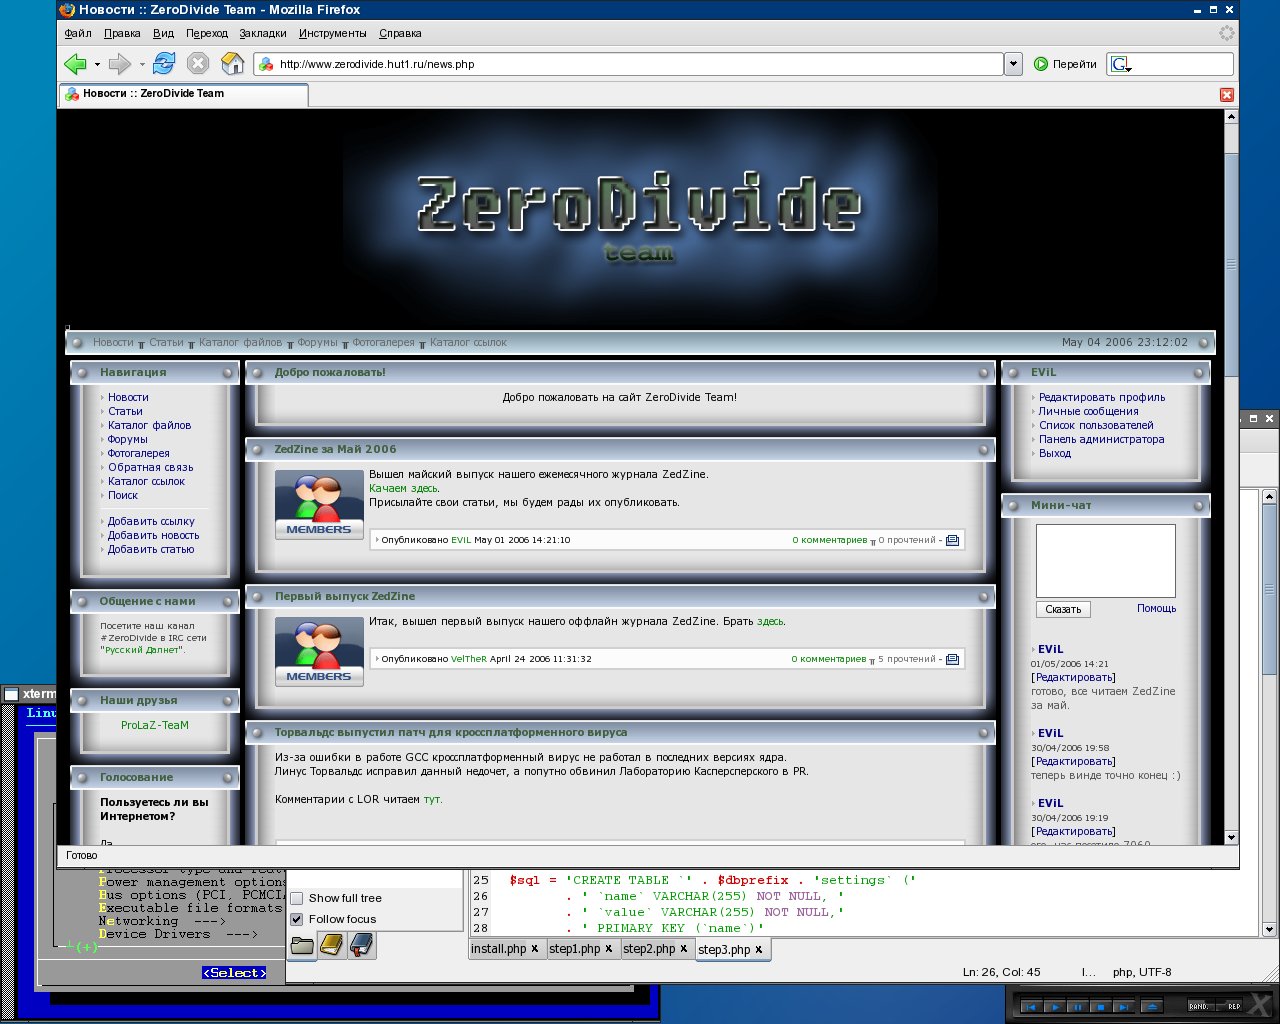Switch to the install.php editor tab

(507, 949)
